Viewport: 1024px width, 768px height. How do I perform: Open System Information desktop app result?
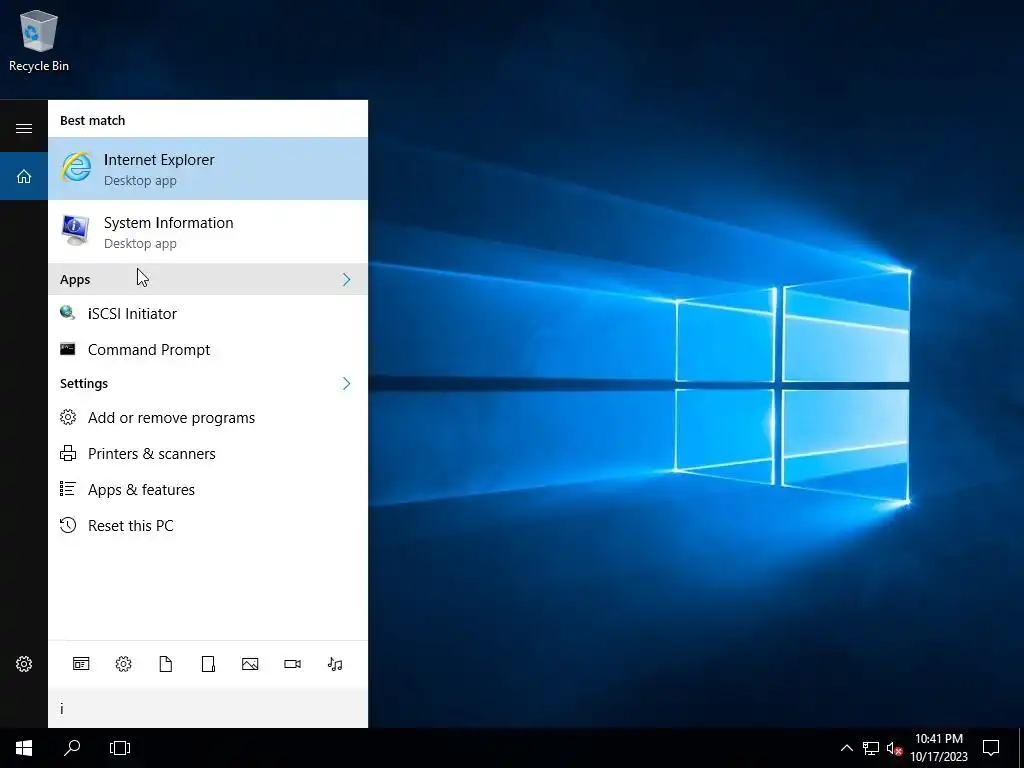208,232
